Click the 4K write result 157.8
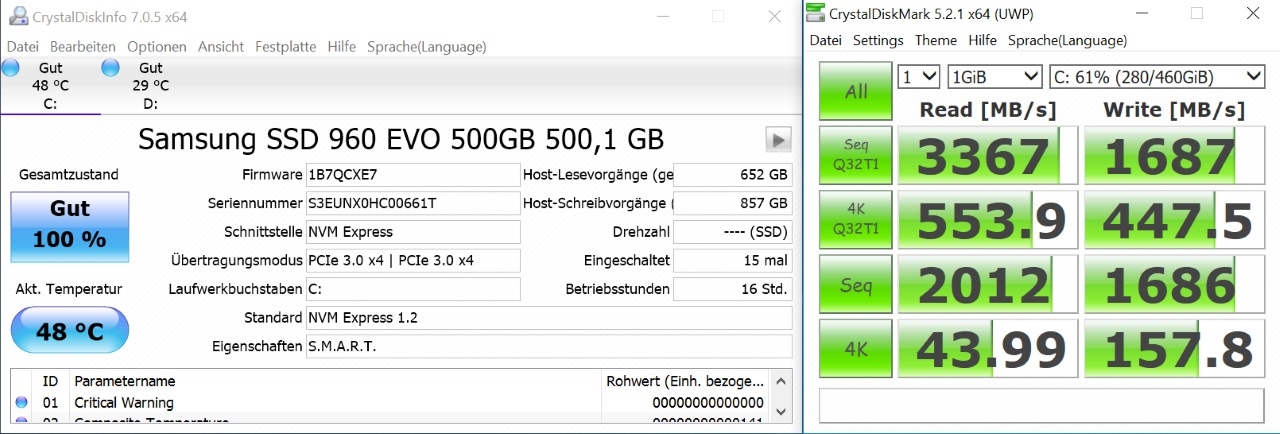Screen dimensions: 1280x434 pyautogui.click(x=1175, y=349)
